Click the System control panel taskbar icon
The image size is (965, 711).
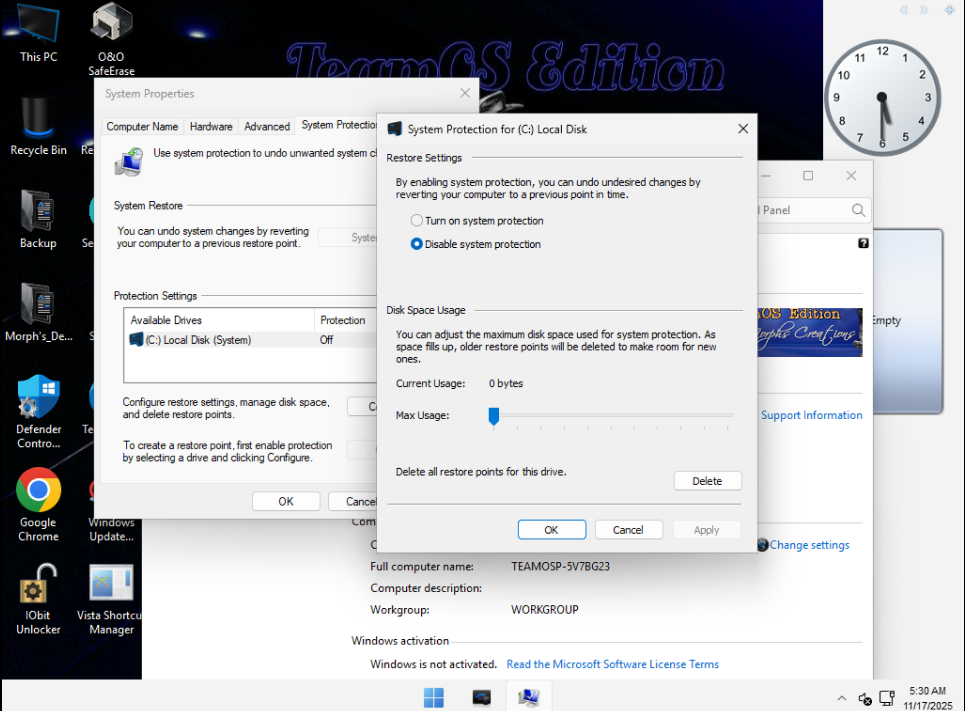529,697
